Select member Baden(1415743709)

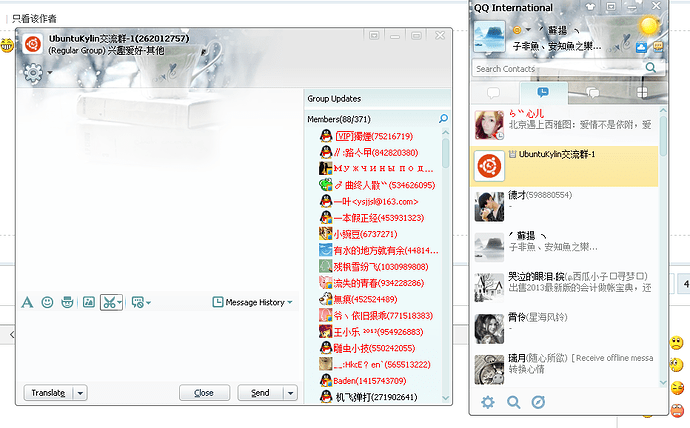click(370, 381)
